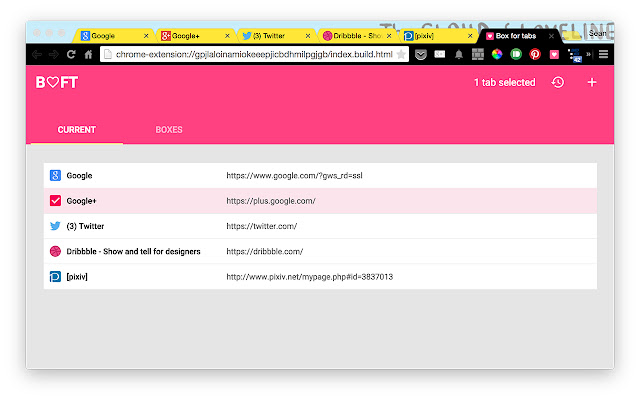Click the green circle extension icon
This screenshot has width=640, height=400.
tap(516, 54)
